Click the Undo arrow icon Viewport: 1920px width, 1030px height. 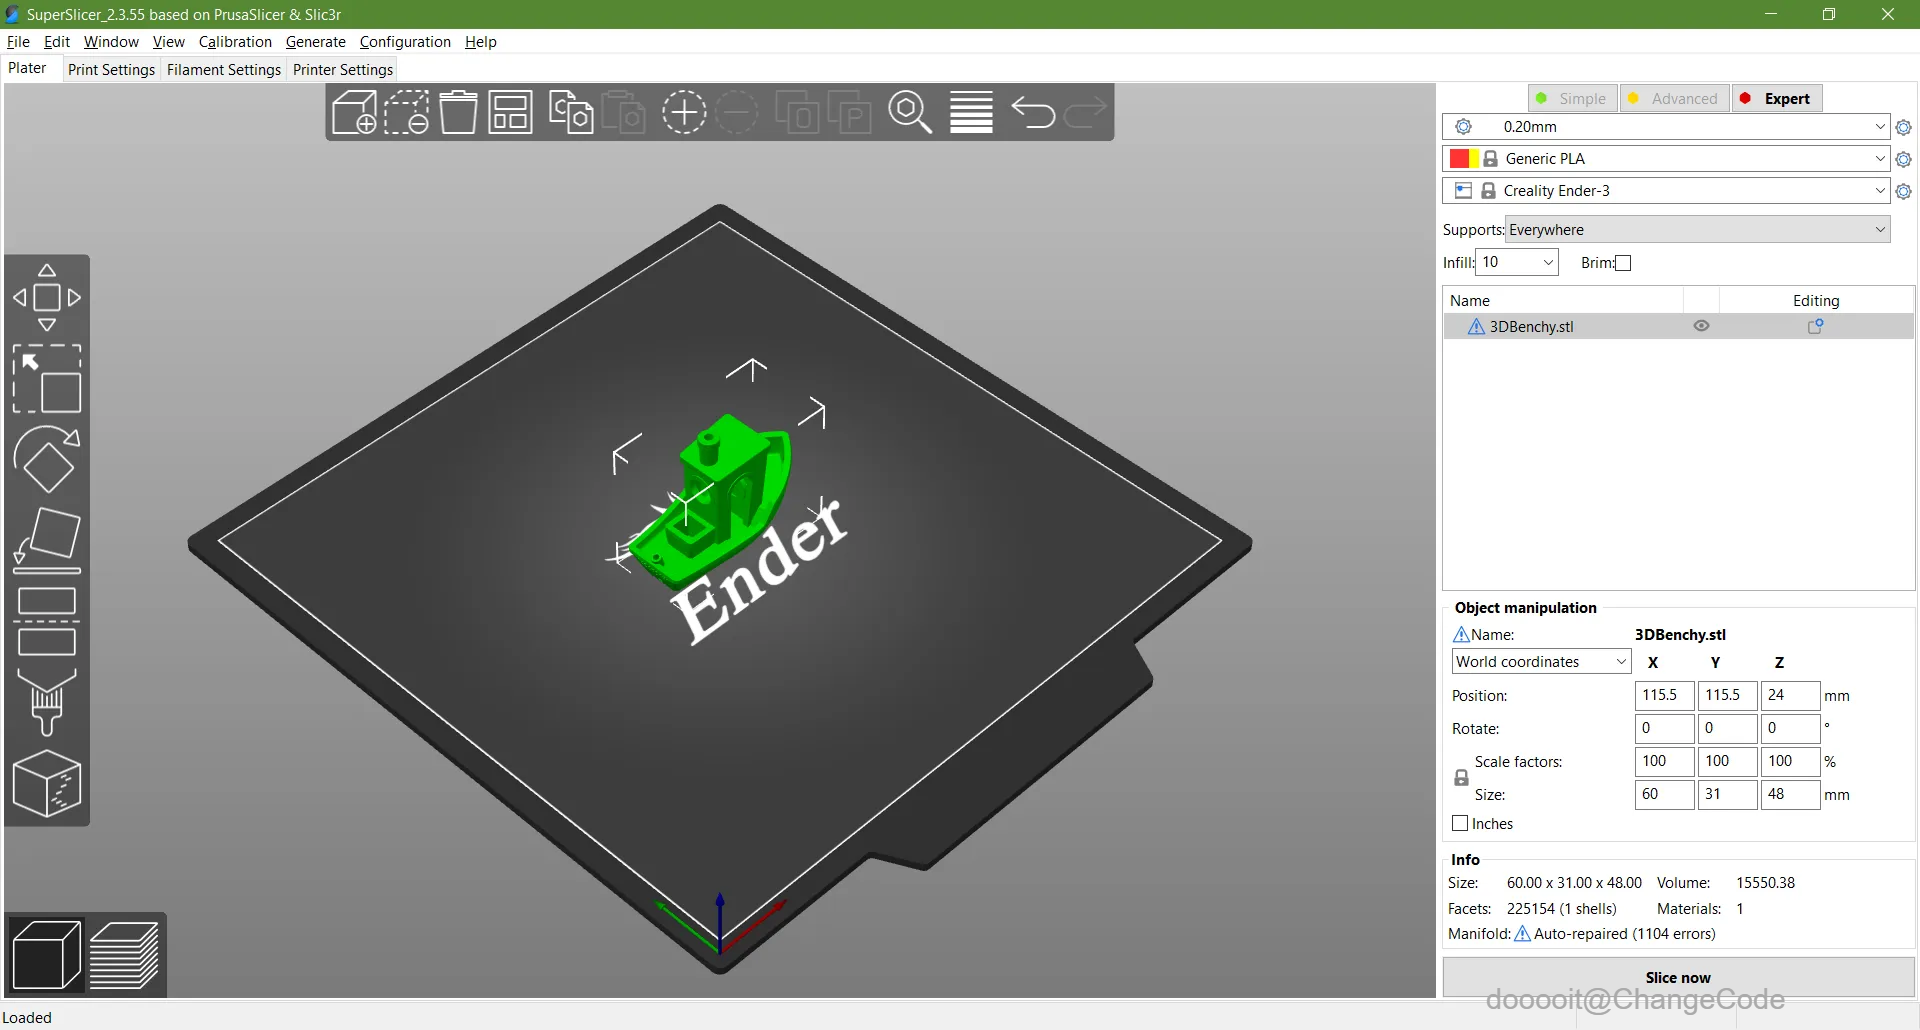click(x=1033, y=112)
